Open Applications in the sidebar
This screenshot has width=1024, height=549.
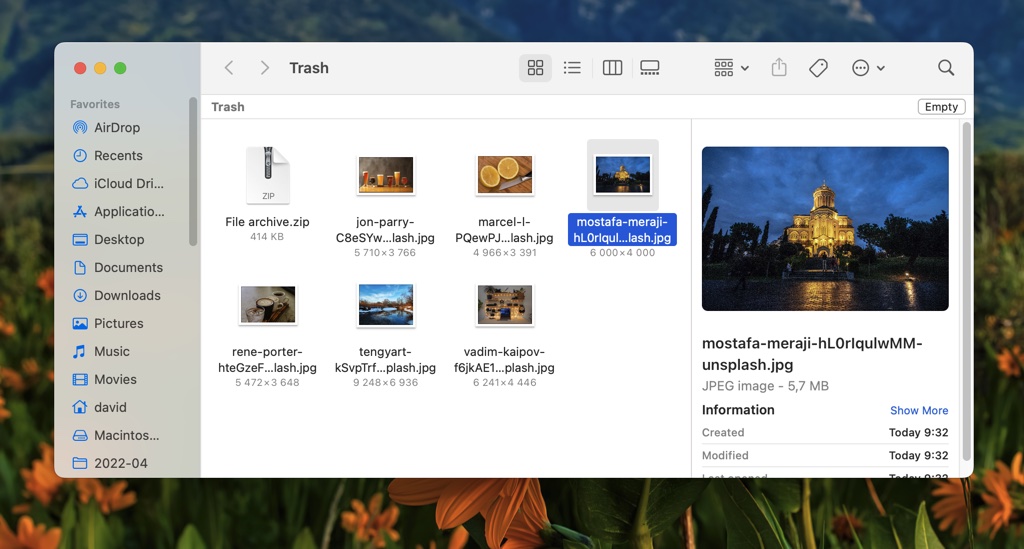click(x=129, y=212)
